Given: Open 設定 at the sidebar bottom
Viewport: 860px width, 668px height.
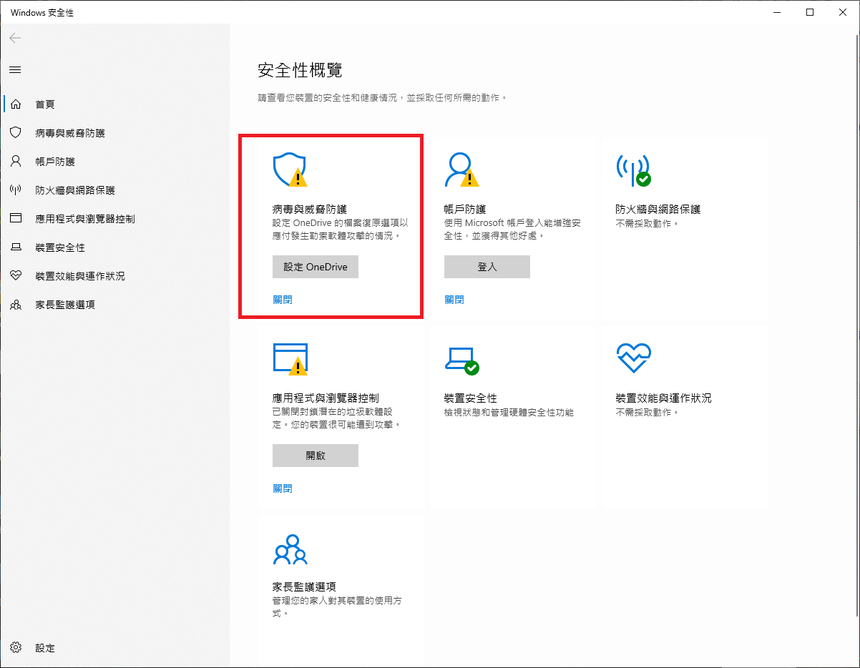Looking at the screenshot, I should click(x=45, y=648).
